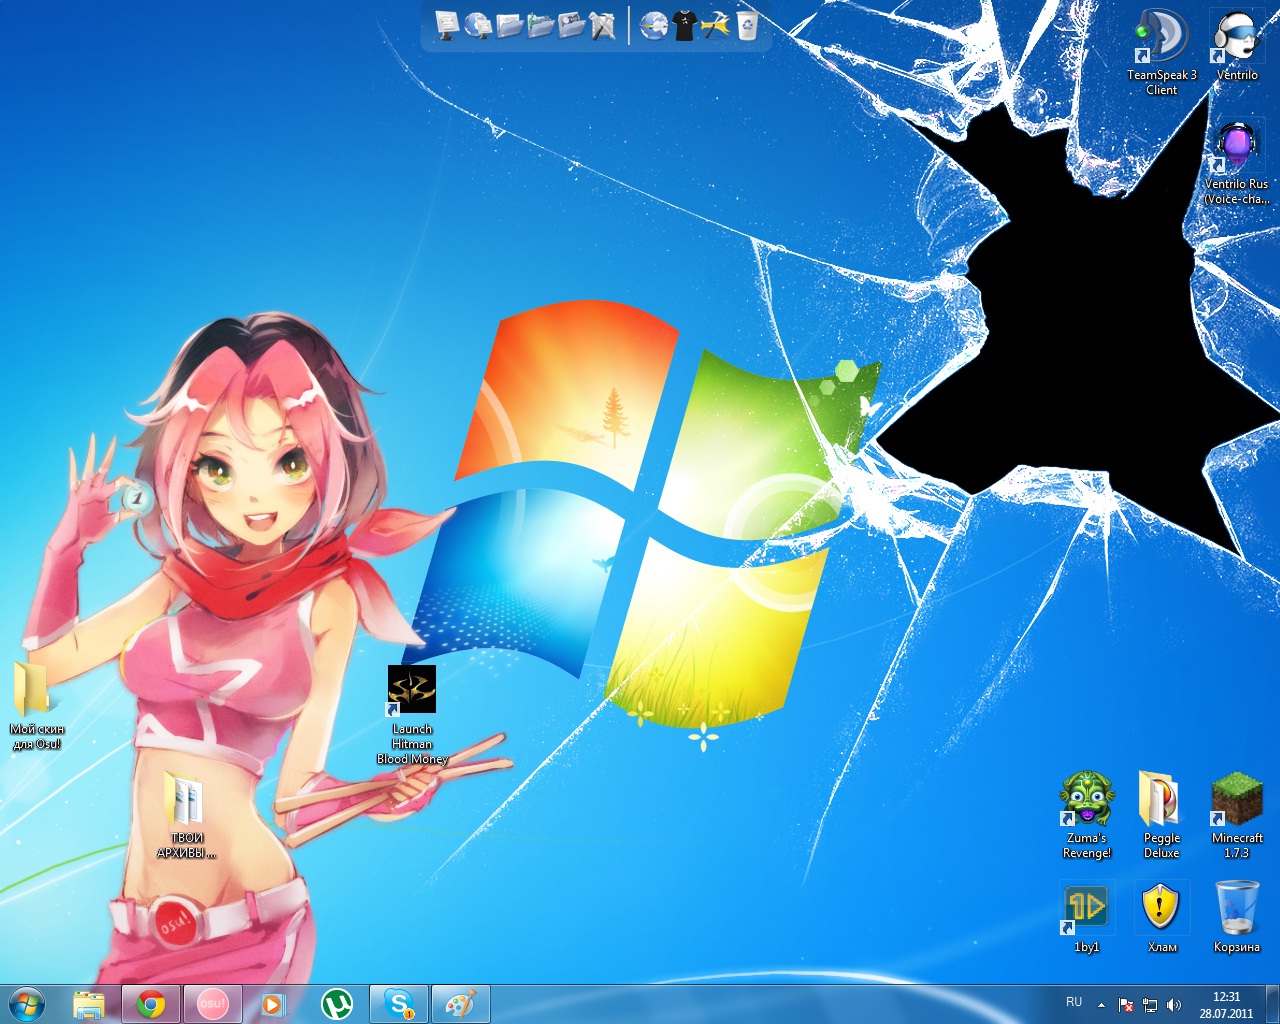Image resolution: width=1280 pixels, height=1024 pixels.
Task: Switch to Skype on the taskbar
Action: 399,1004
